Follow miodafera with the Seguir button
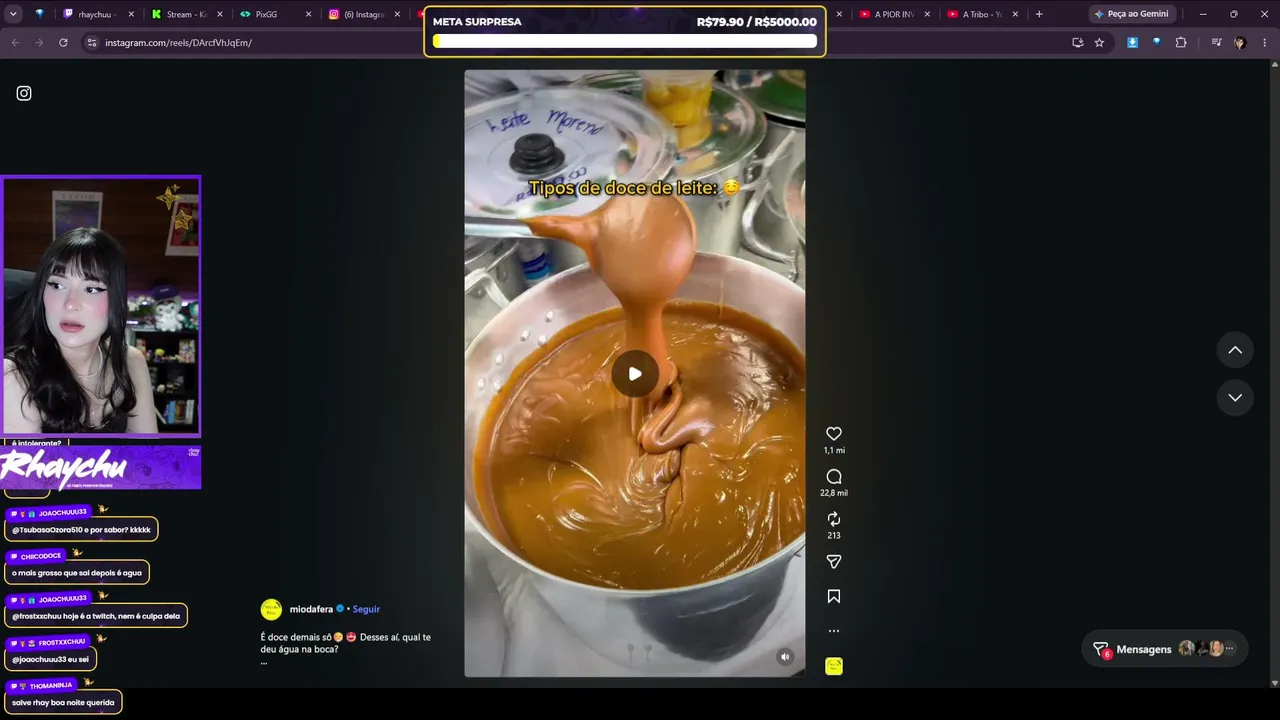The width and height of the screenshot is (1280, 720). click(366, 609)
